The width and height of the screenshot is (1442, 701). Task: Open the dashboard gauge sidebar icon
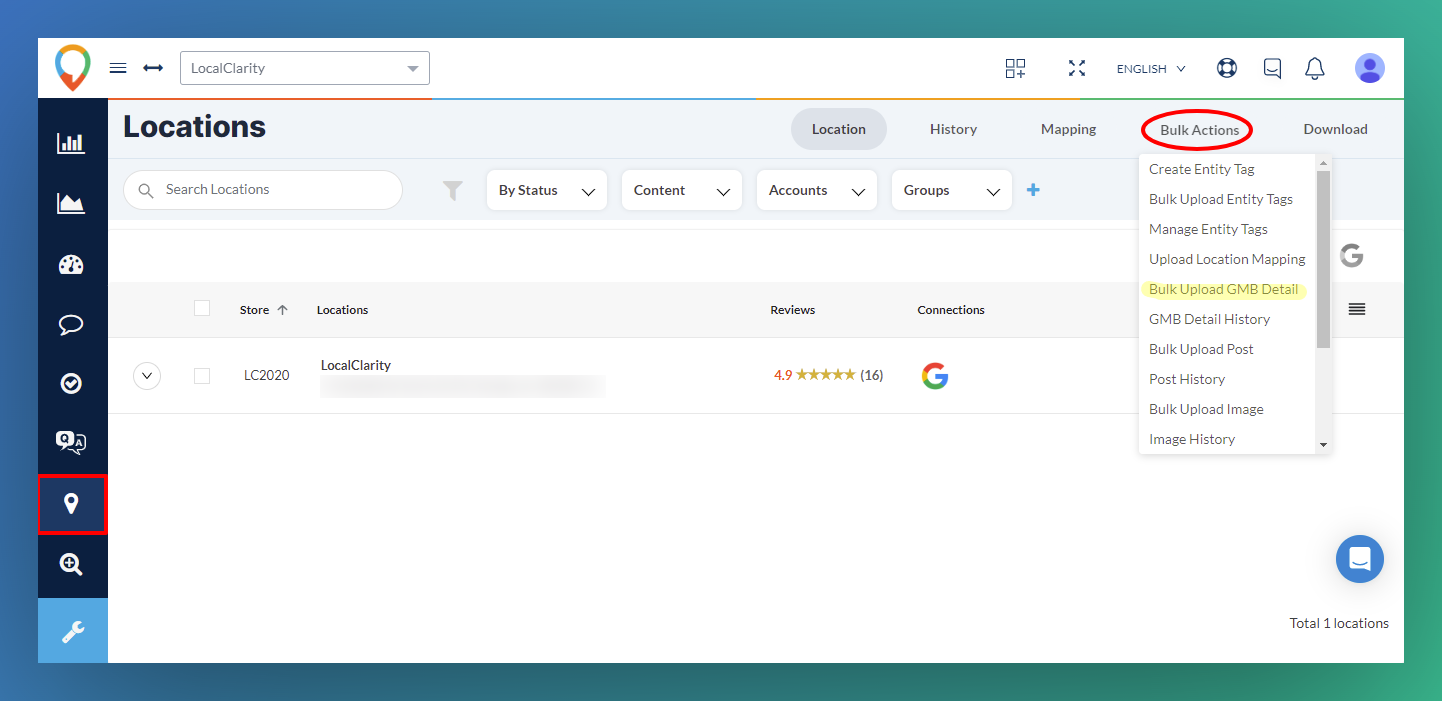click(71, 265)
